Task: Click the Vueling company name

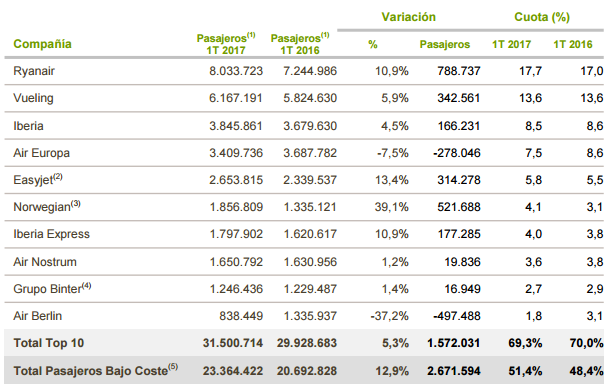Action: (33, 98)
